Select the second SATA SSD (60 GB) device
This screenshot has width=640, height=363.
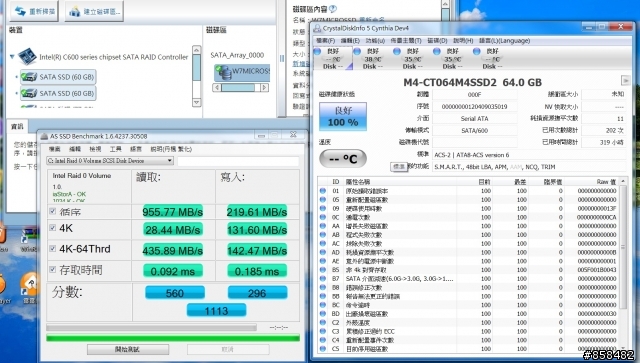point(58,94)
